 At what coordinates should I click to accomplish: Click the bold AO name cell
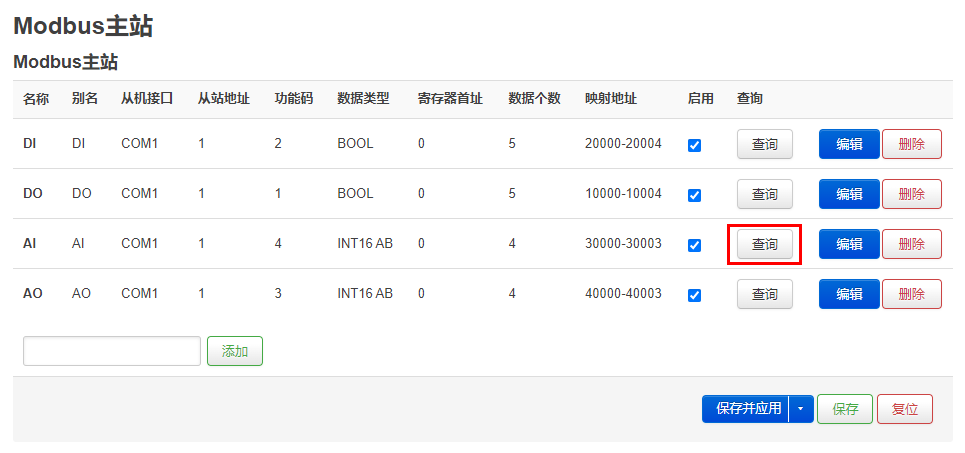point(33,294)
